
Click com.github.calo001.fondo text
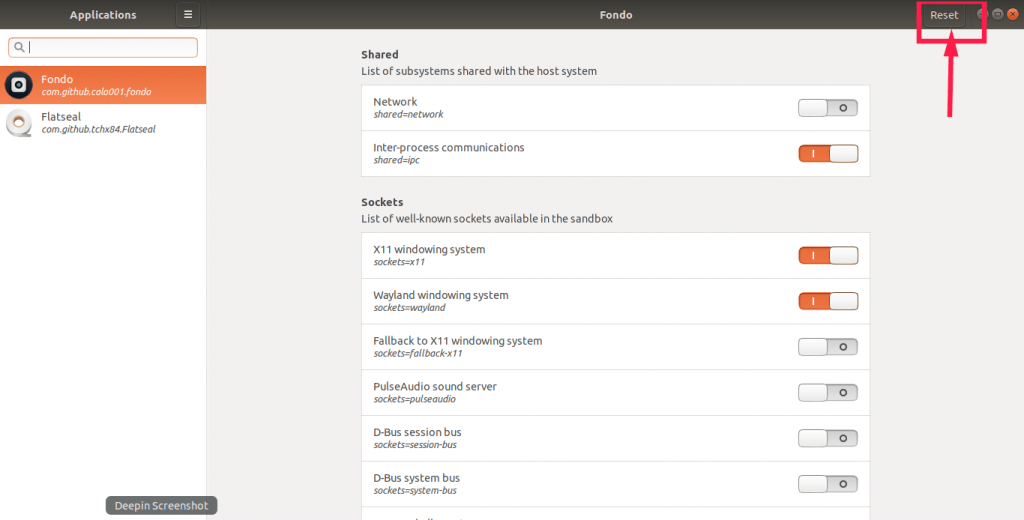[97, 92]
